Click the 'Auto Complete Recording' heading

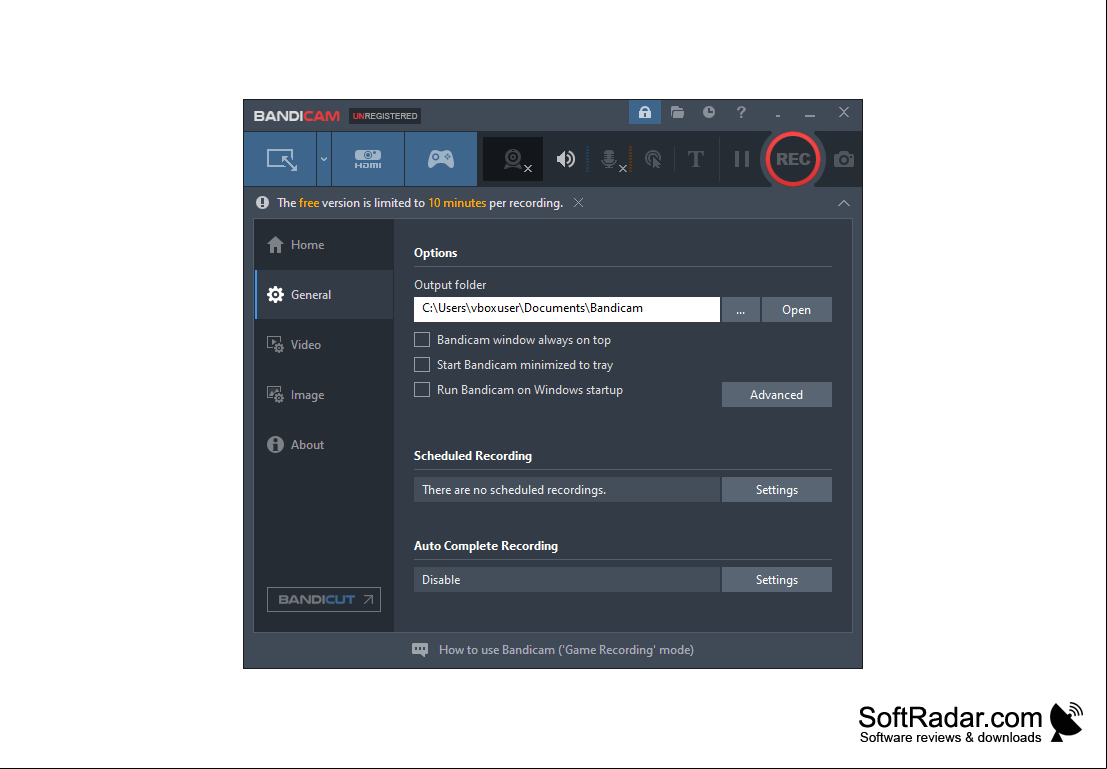pos(486,546)
